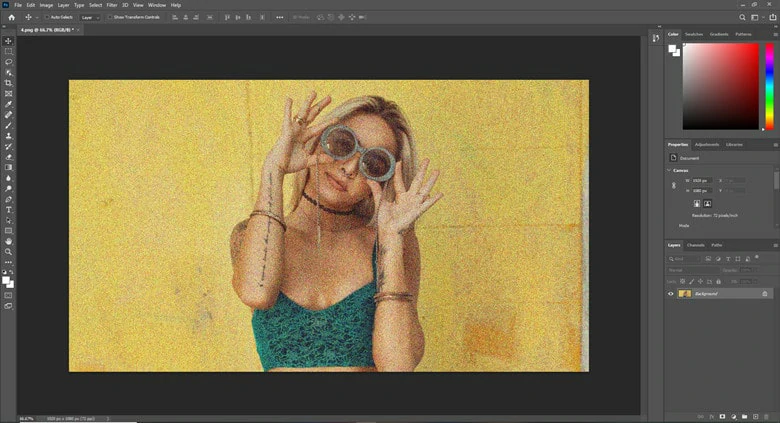
Task: Open the Kind filter dropdown in Layers
Action: (x=683, y=259)
